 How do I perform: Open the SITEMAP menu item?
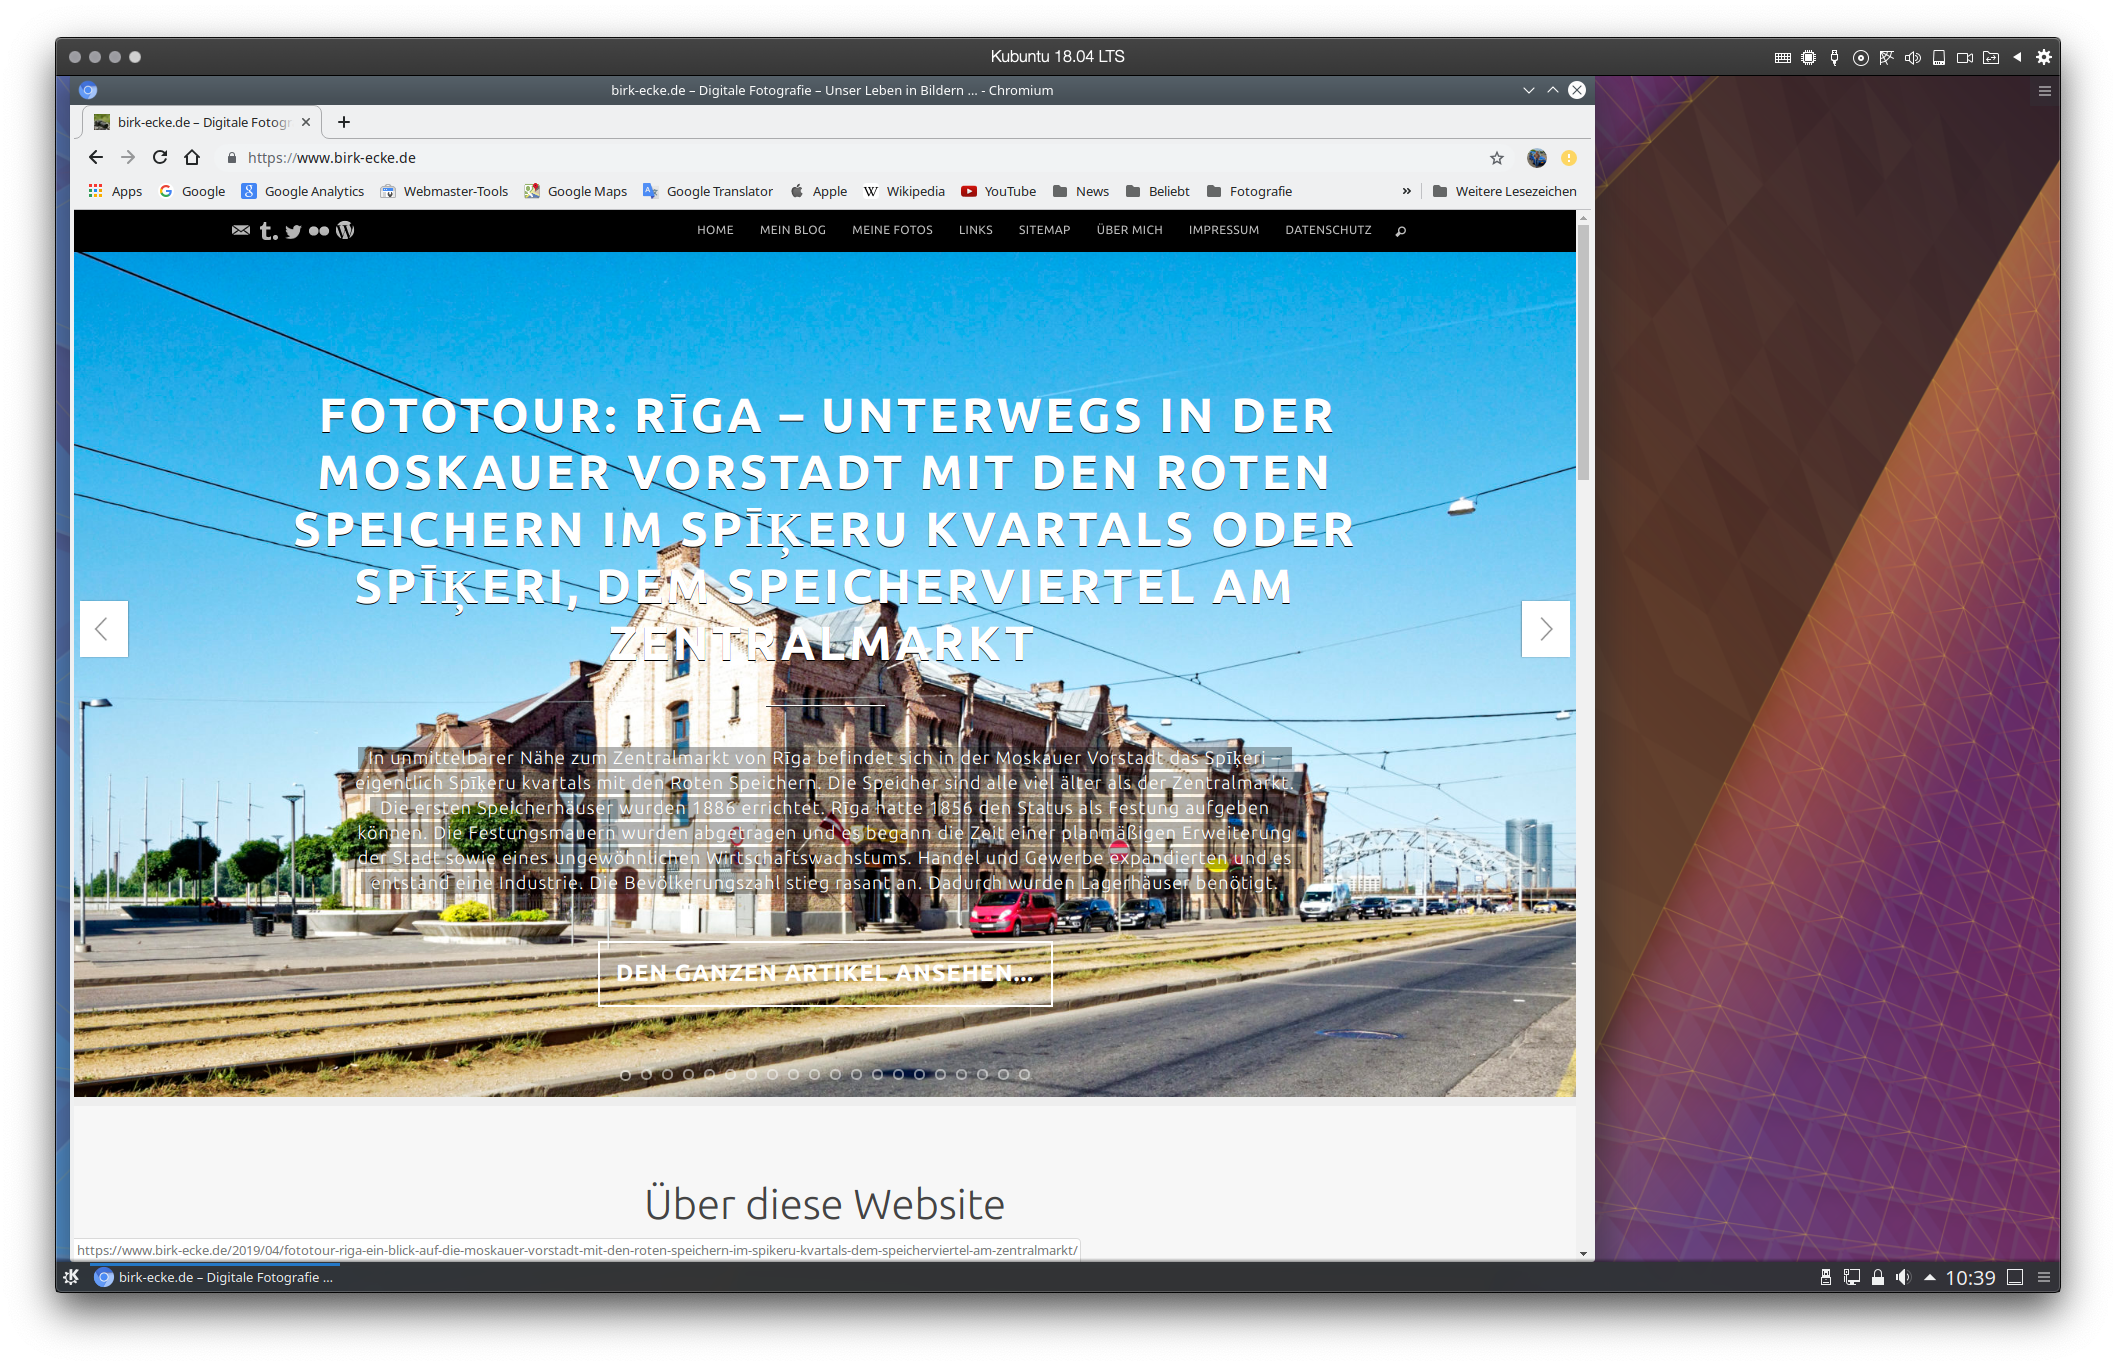pos(1044,230)
